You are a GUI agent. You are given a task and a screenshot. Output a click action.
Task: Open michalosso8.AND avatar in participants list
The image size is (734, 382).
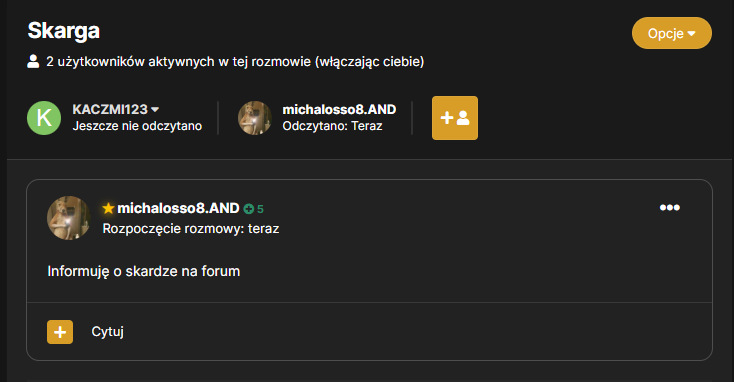point(255,118)
